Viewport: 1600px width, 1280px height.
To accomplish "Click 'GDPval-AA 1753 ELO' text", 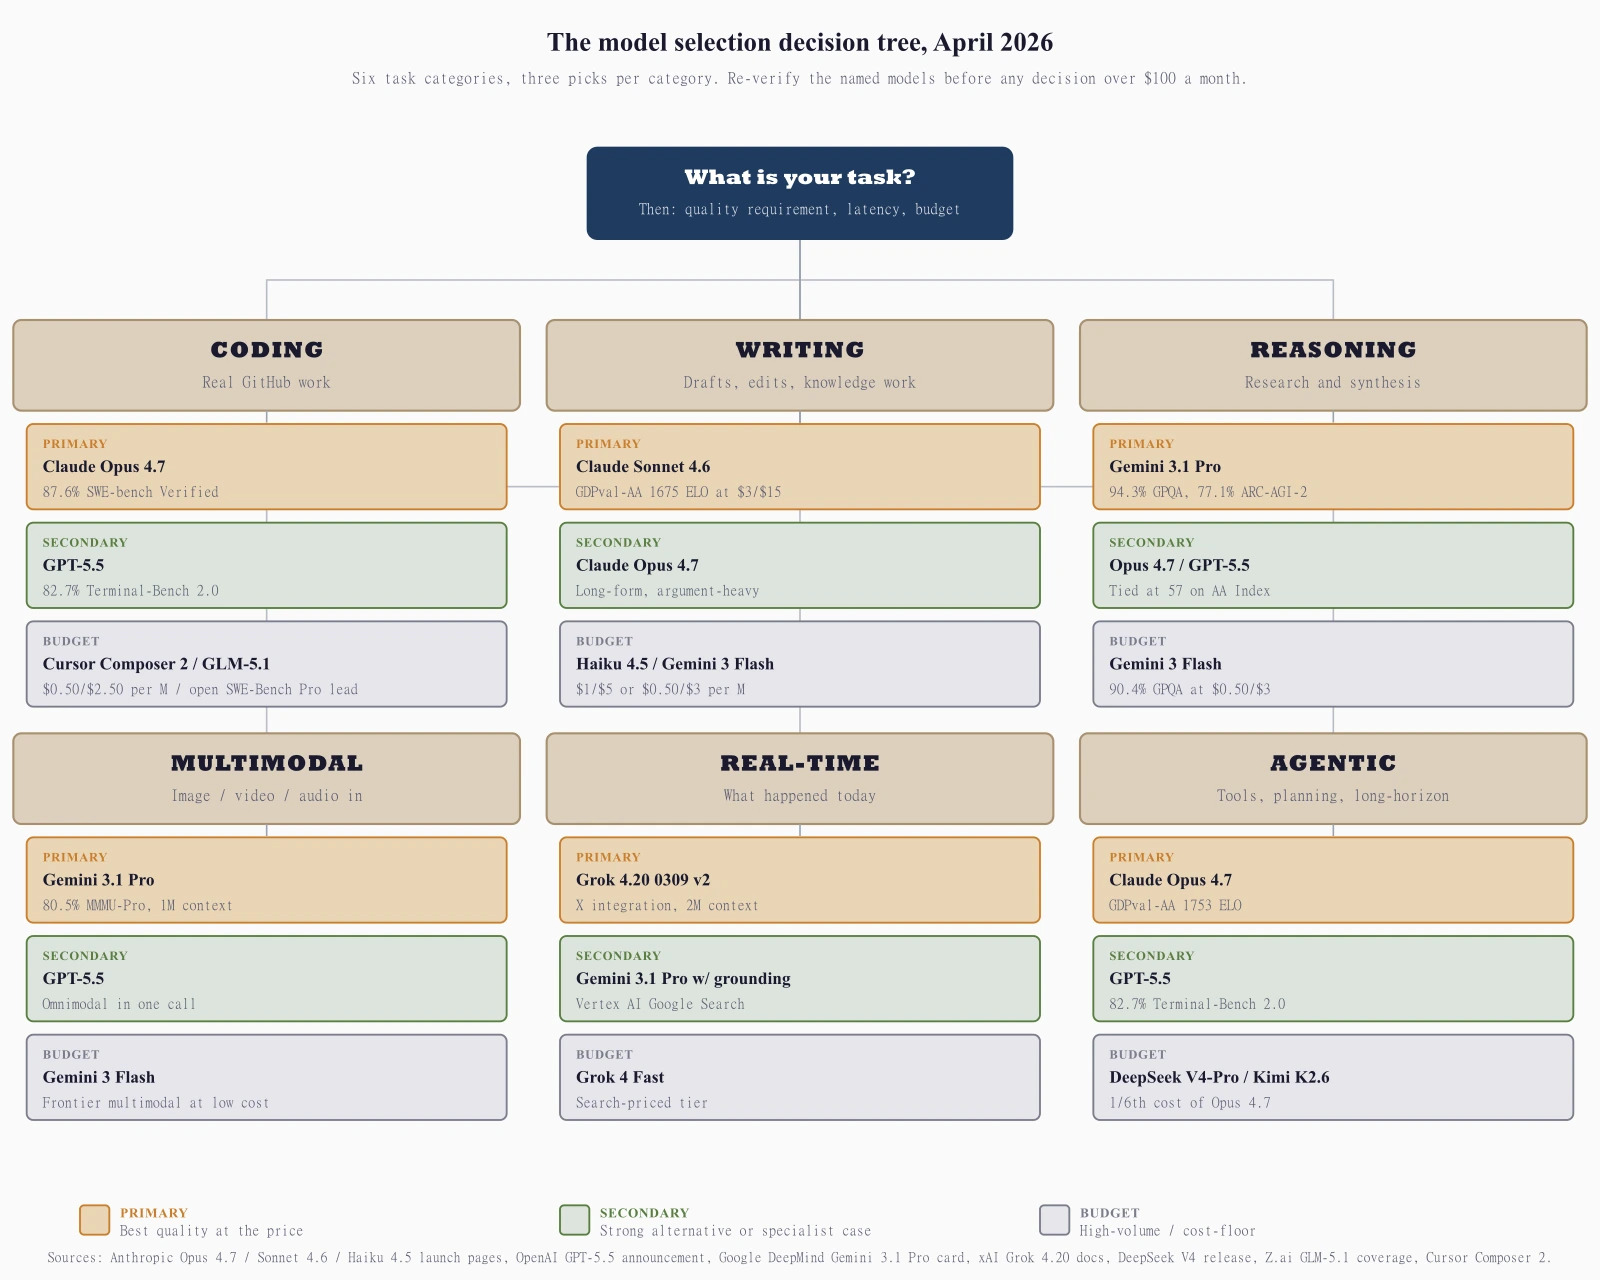I will click(1175, 906).
